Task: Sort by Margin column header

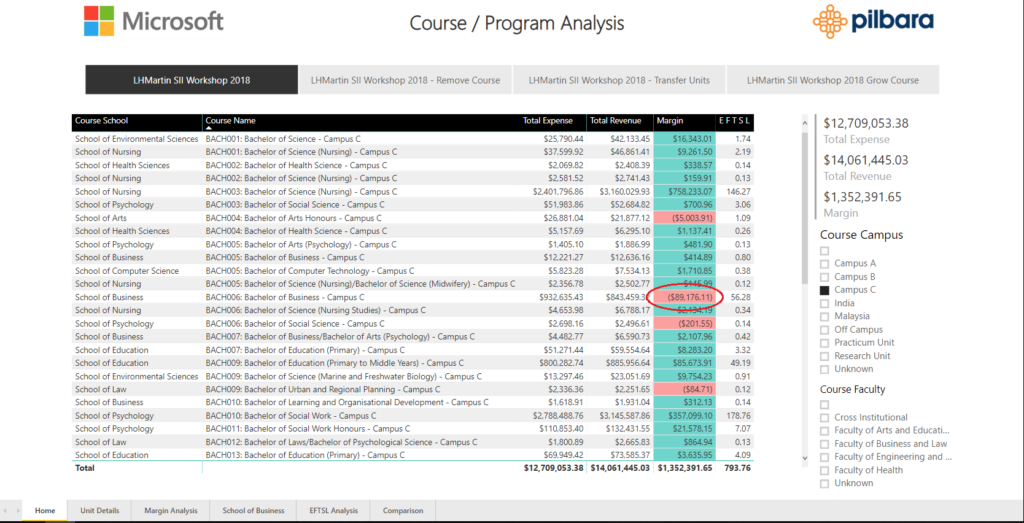Action: pyautogui.click(x=685, y=121)
